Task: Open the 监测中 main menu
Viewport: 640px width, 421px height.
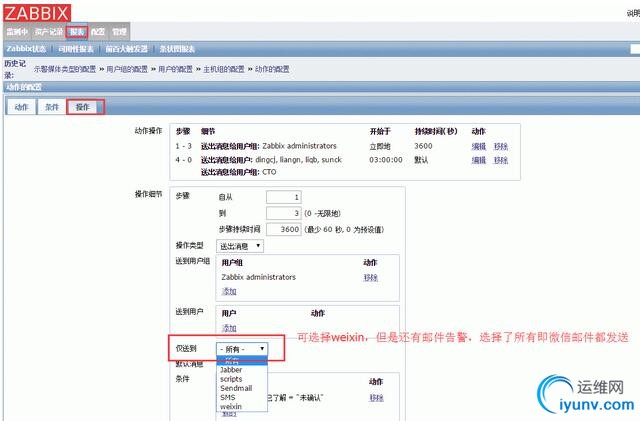Action: (x=17, y=32)
